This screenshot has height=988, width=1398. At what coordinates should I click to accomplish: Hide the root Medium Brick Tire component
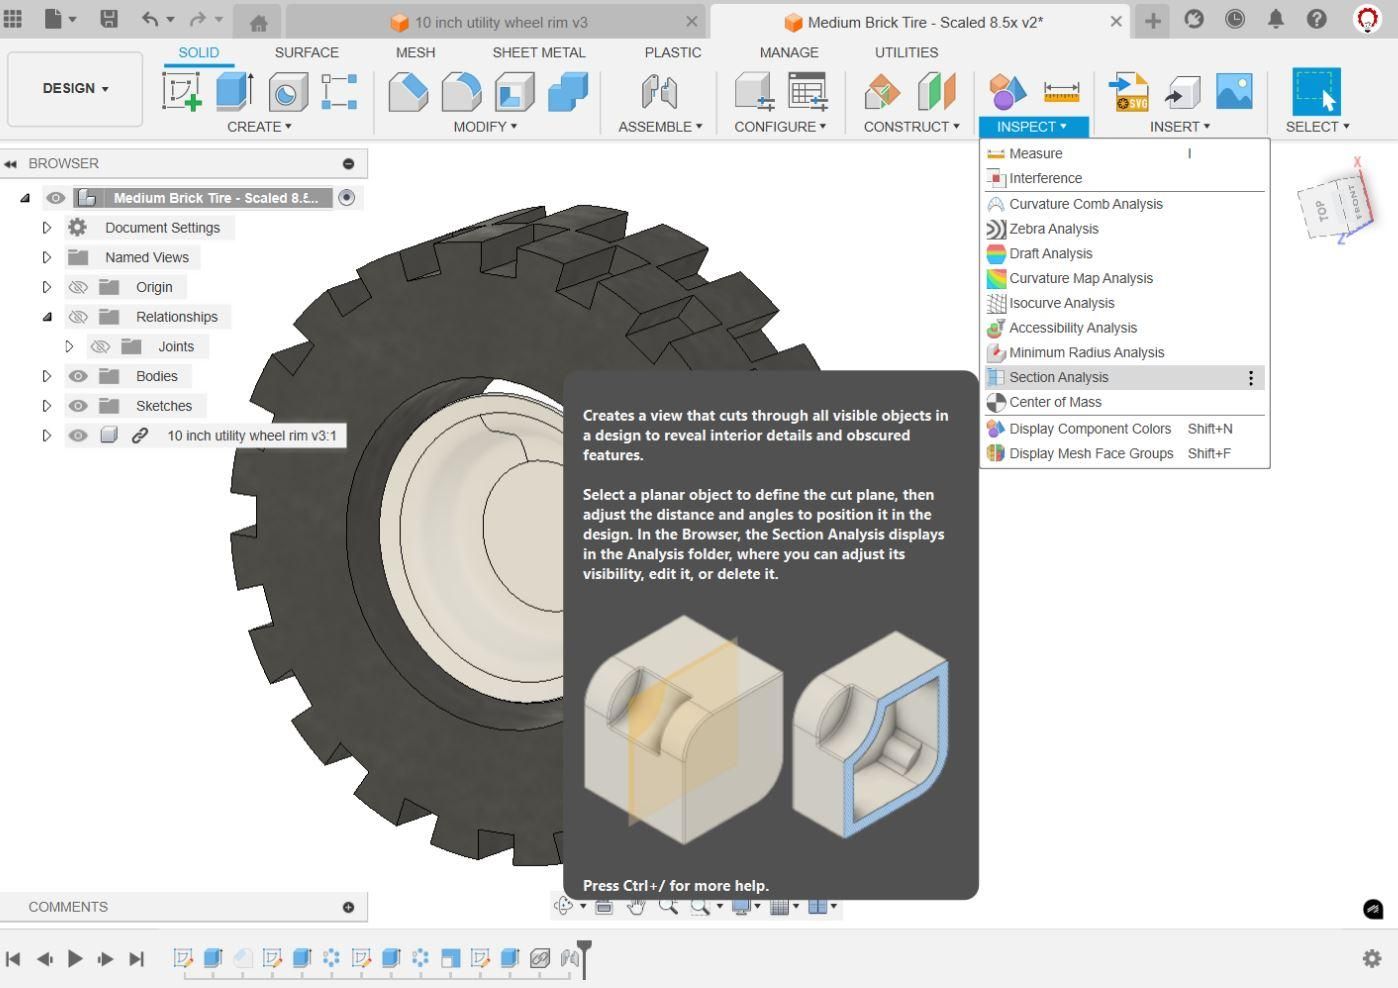click(x=56, y=198)
